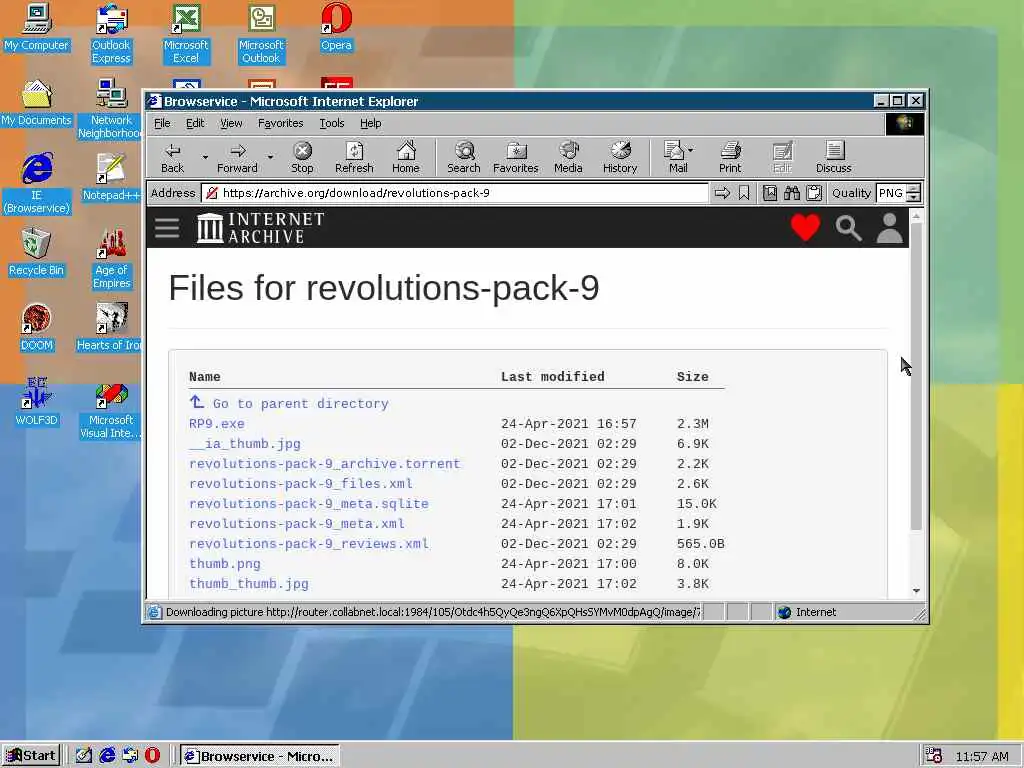Click the binoculars find icon
This screenshot has width=1024, height=768.
(x=792, y=193)
